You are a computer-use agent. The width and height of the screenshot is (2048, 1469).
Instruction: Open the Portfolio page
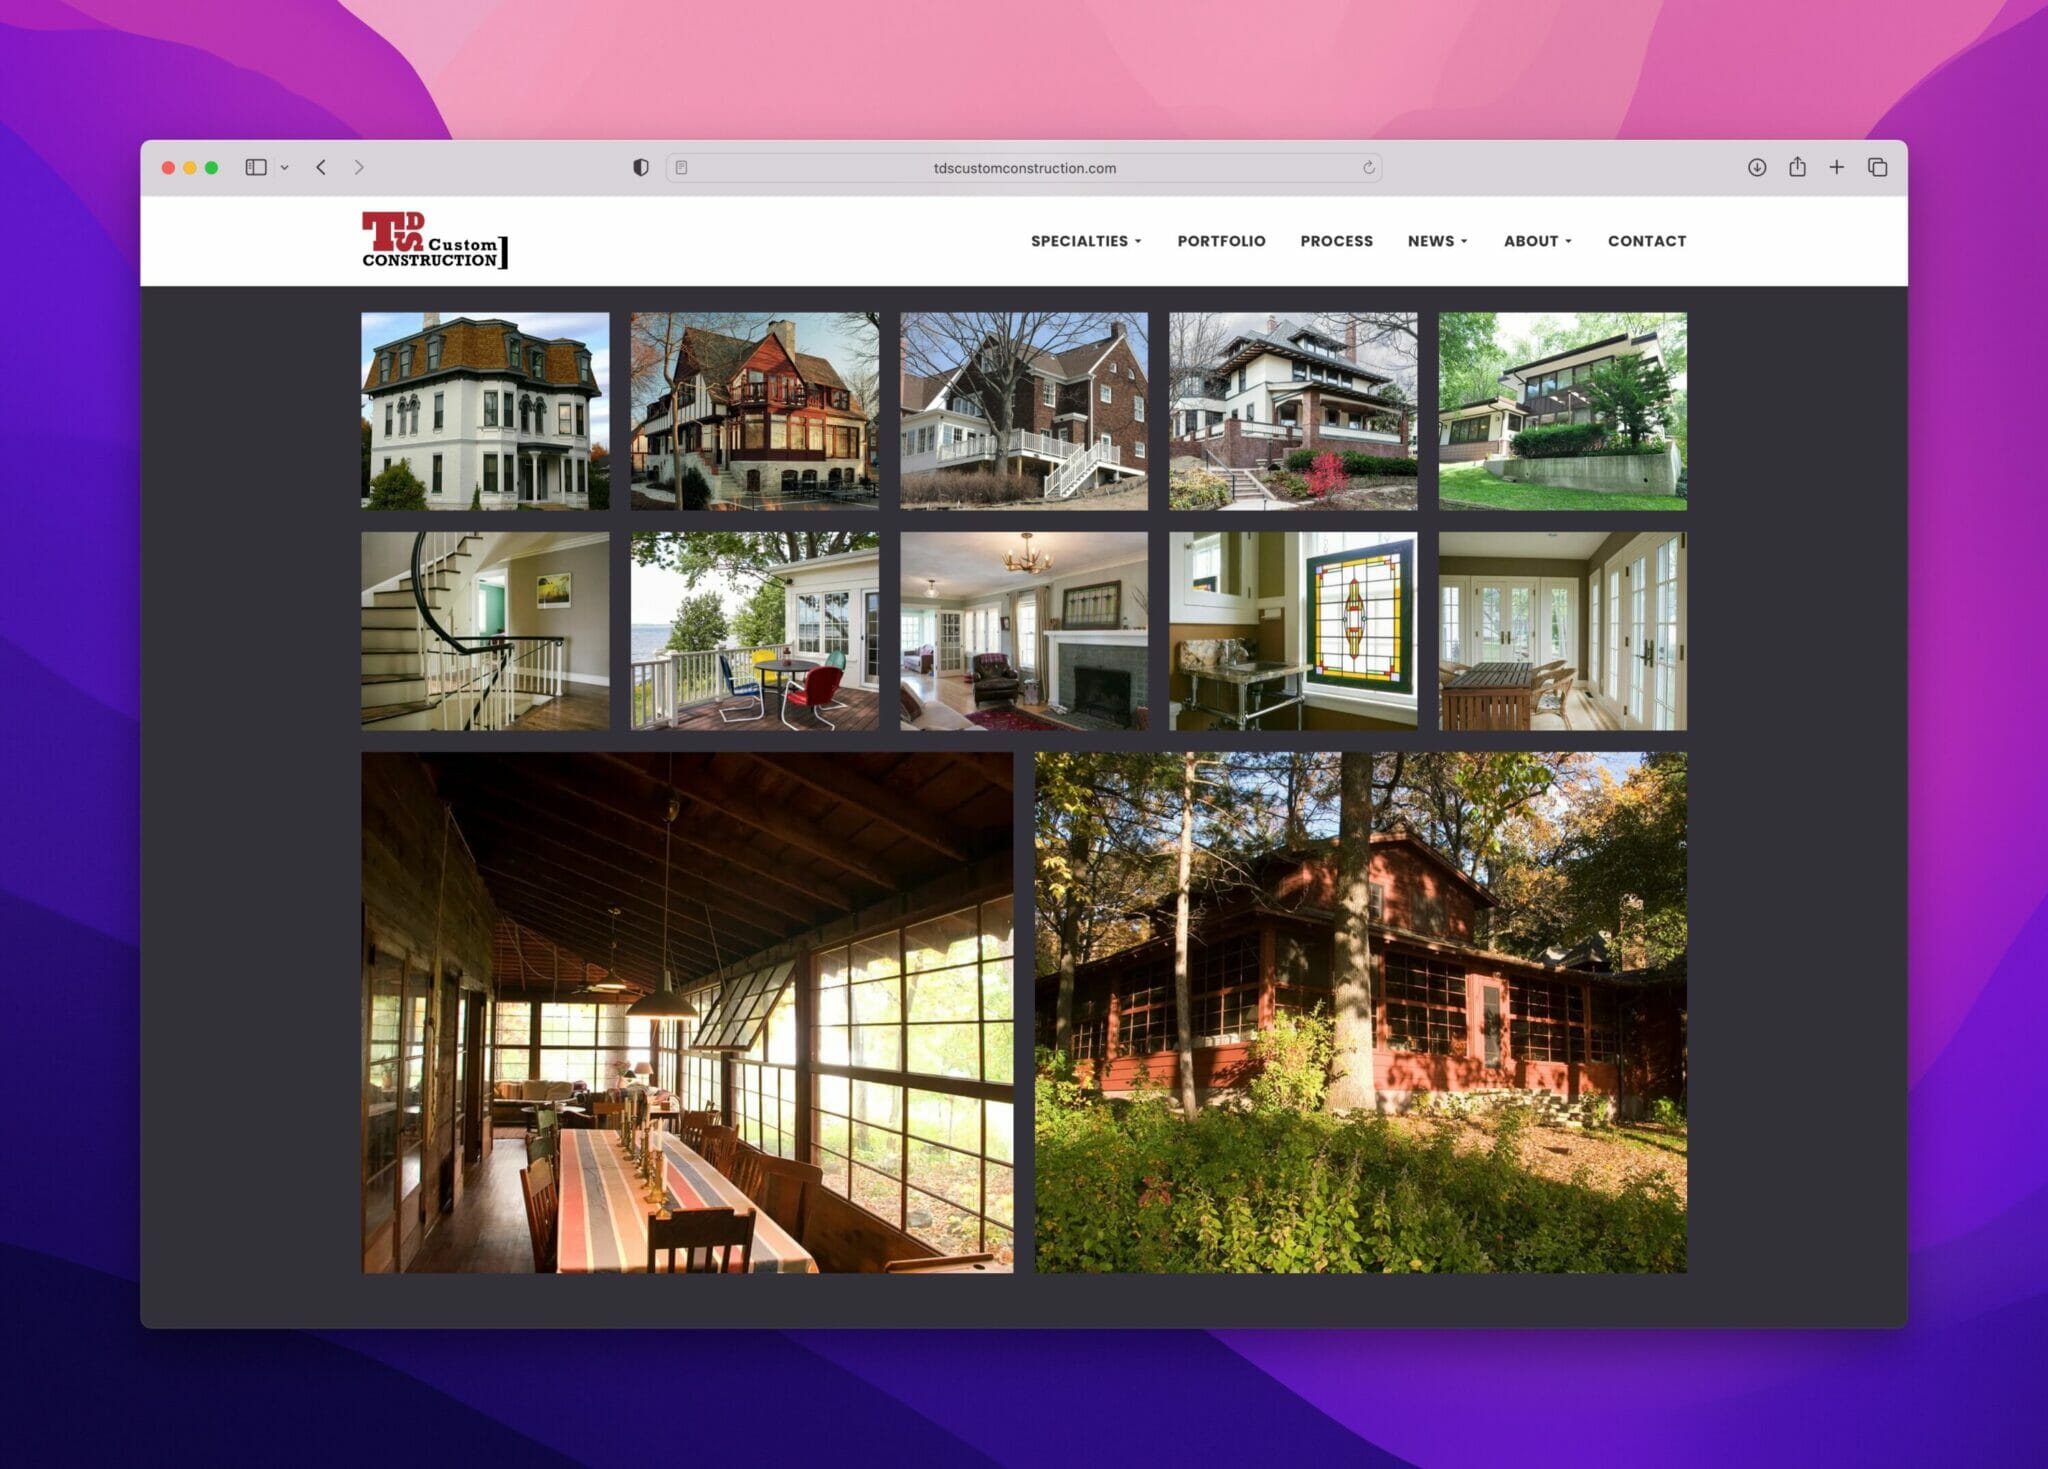click(1221, 241)
